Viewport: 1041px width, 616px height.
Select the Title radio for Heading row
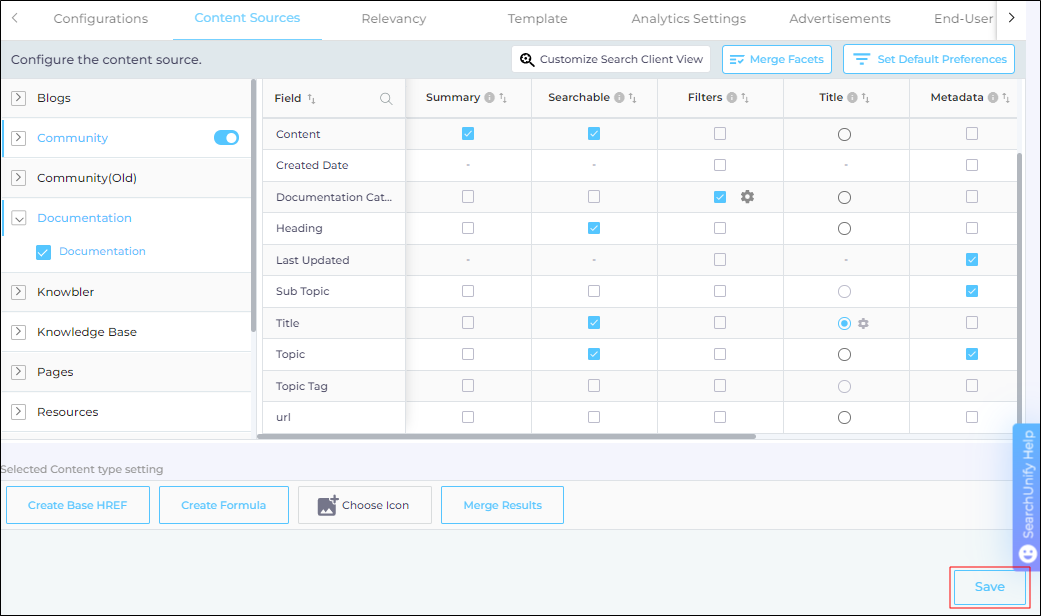[844, 229]
